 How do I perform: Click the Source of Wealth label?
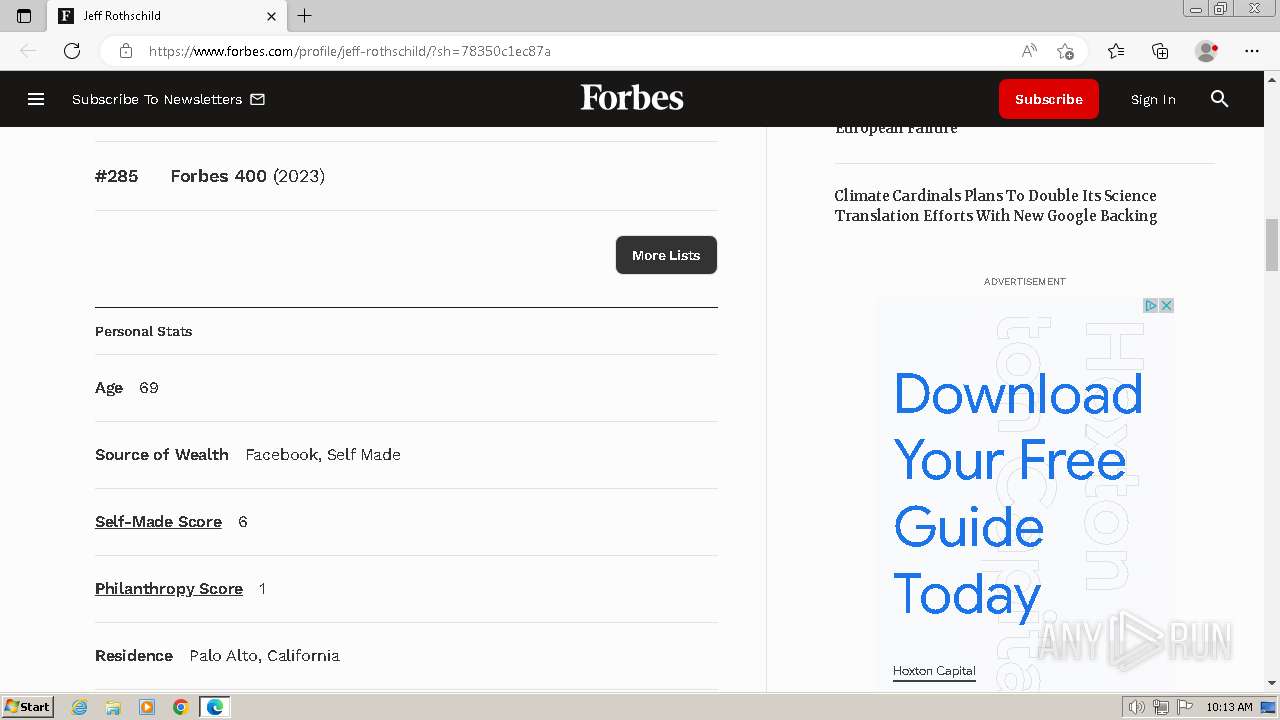[x=162, y=455]
